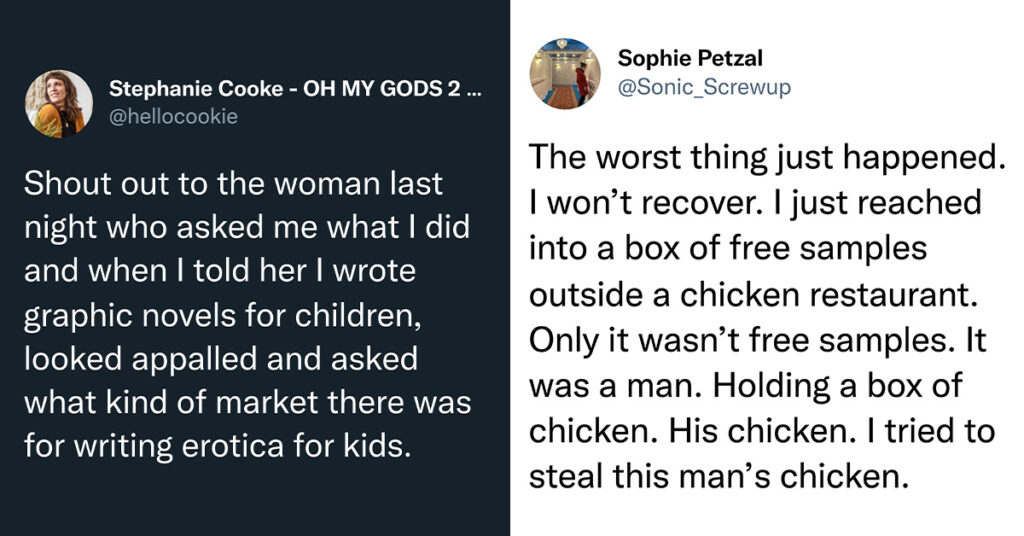
Task: Open Sophie Petzal's profile avatar
Action: pos(565,73)
